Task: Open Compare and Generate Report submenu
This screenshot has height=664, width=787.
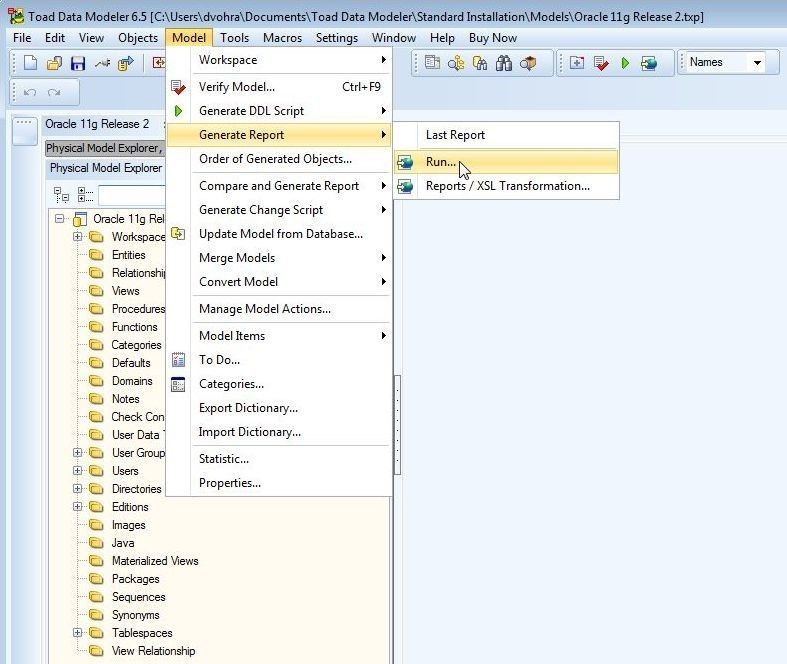Action: click(x=279, y=186)
